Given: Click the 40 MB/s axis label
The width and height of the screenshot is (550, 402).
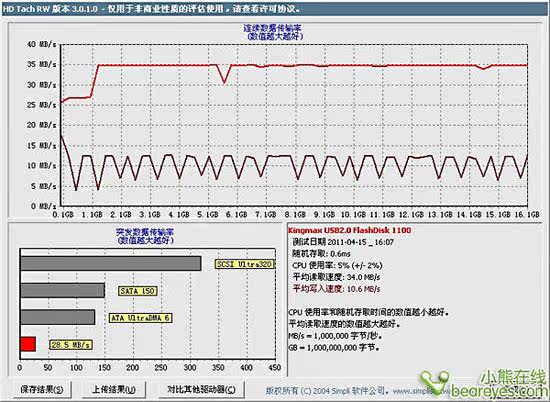Looking at the screenshot, I should pyautogui.click(x=42, y=44).
